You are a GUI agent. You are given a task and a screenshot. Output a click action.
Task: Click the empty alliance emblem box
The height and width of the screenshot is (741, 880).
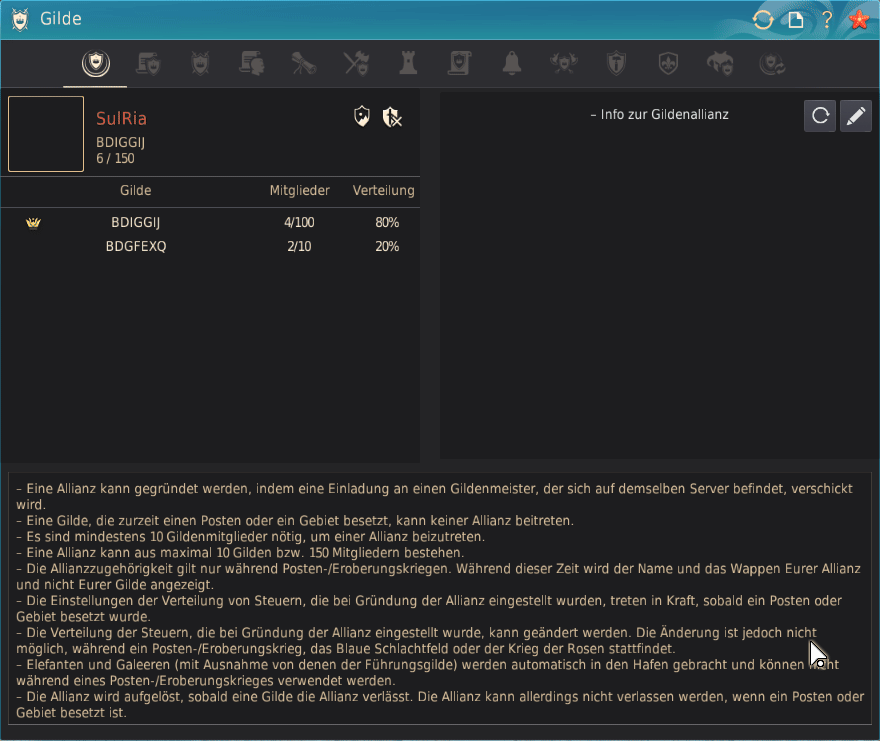click(x=46, y=134)
